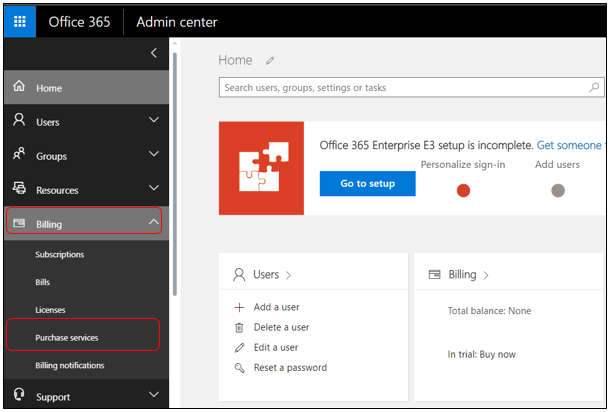This screenshot has height=412, width=611.
Task: Select Home in the left navigation
Action: tap(86, 87)
